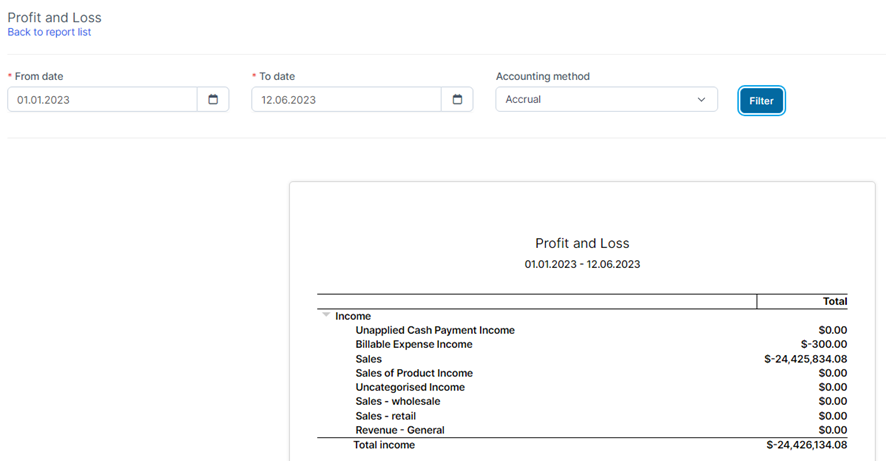Click the From date label
Image resolution: width=886 pixels, height=461 pixels.
(38, 76)
